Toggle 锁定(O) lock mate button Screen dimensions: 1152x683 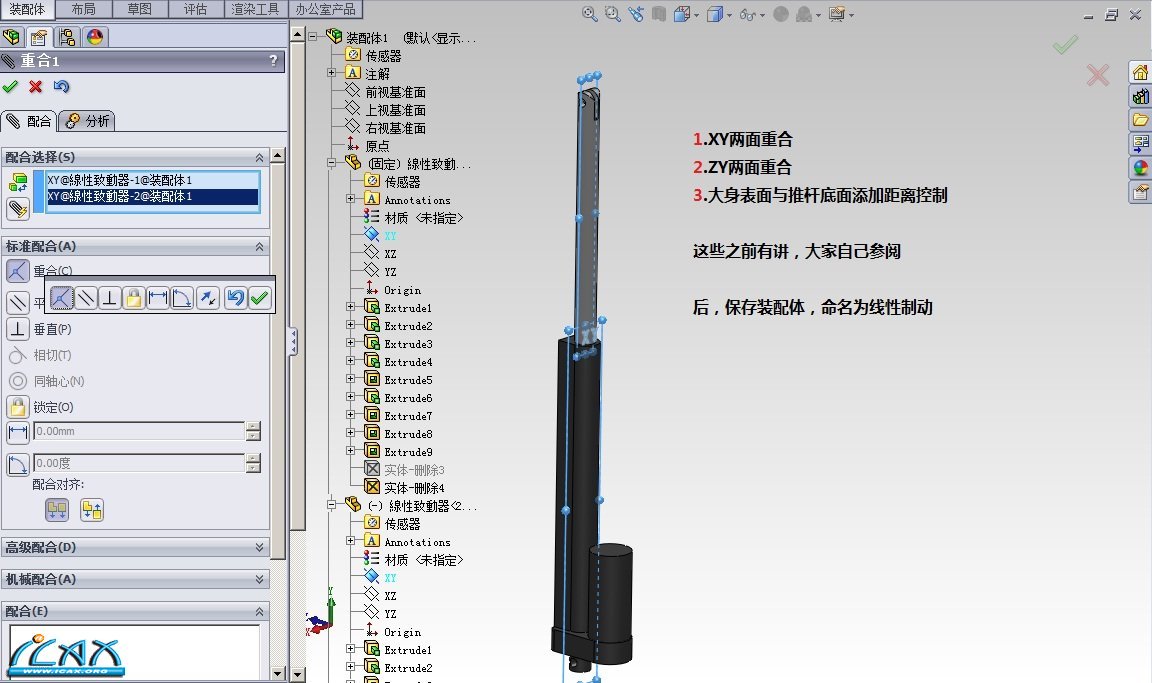18,407
